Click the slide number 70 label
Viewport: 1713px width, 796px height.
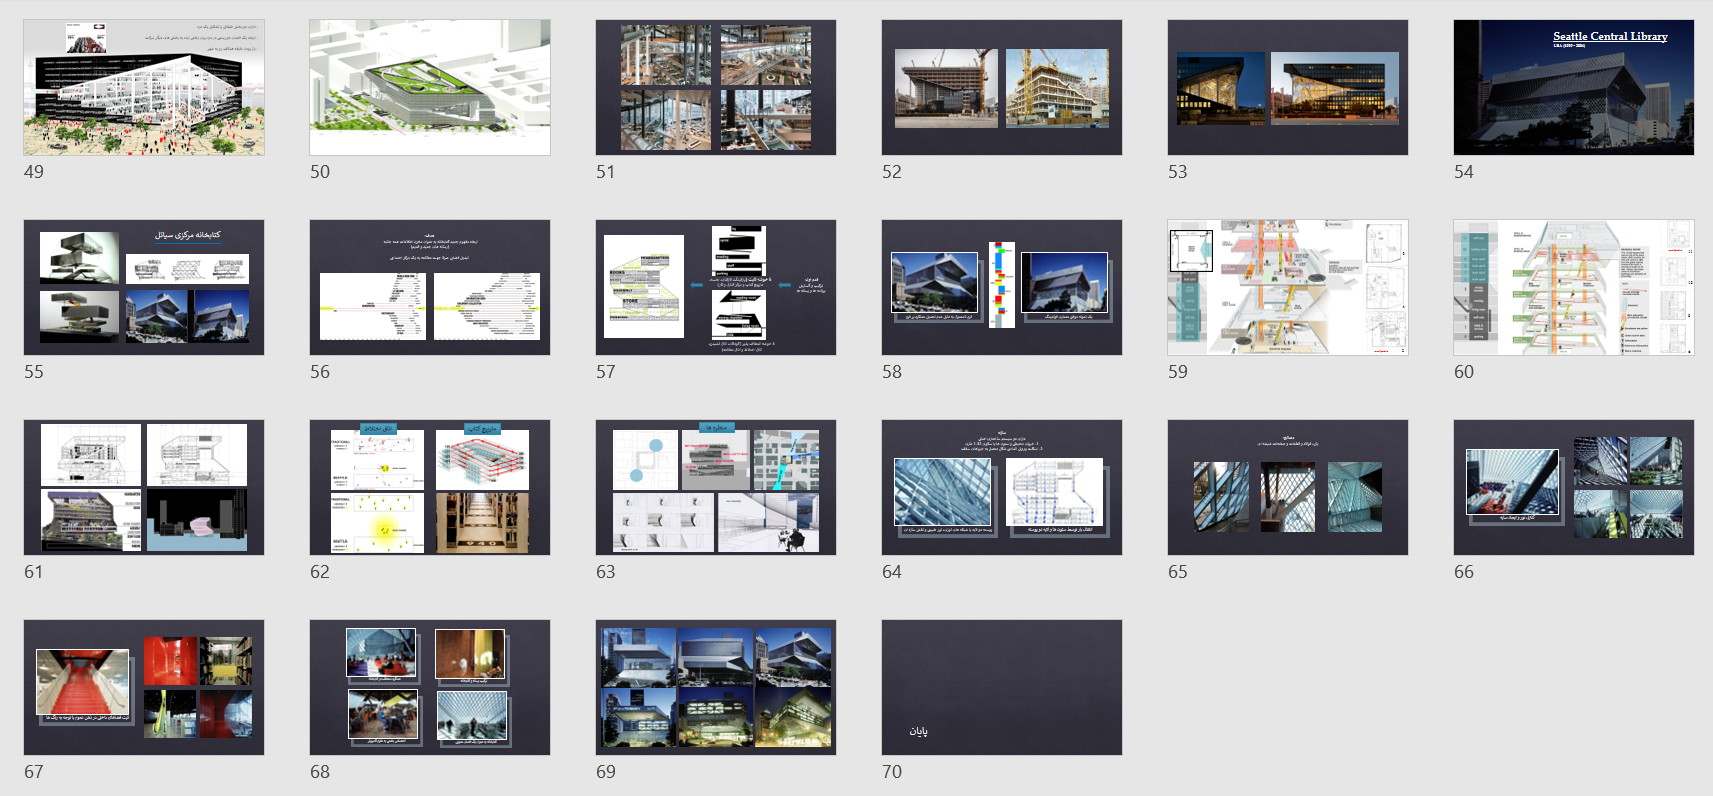(892, 772)
